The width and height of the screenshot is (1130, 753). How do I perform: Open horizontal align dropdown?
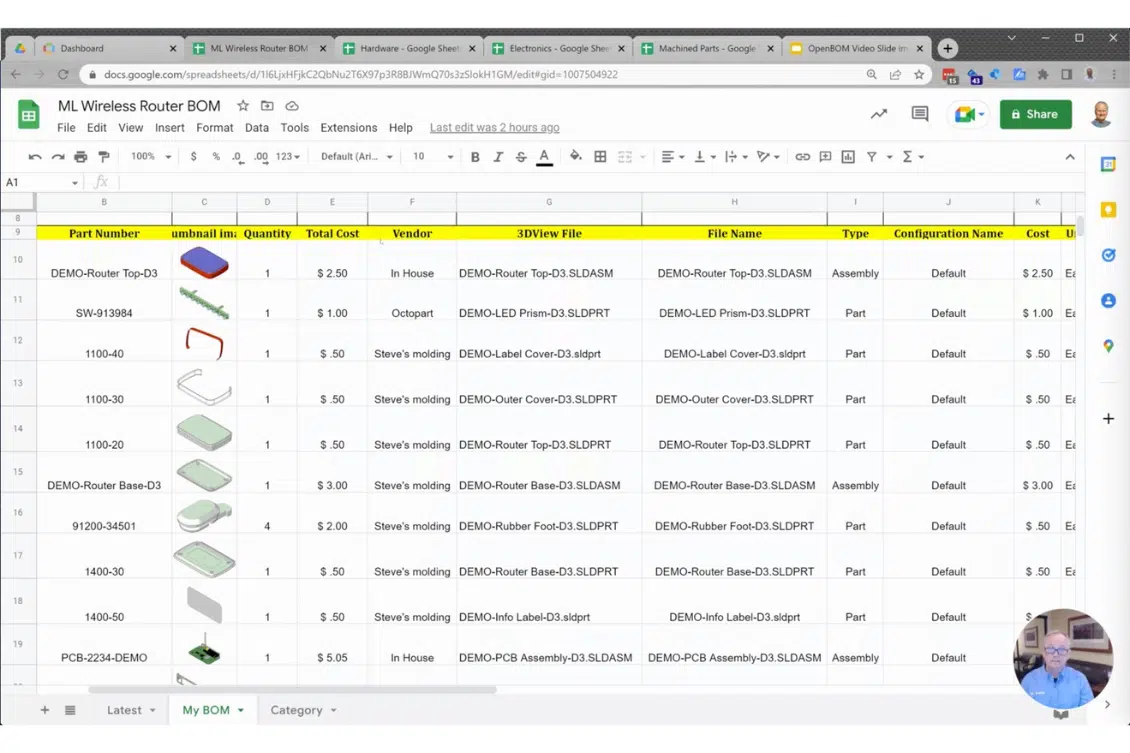(x=672, y=156)
